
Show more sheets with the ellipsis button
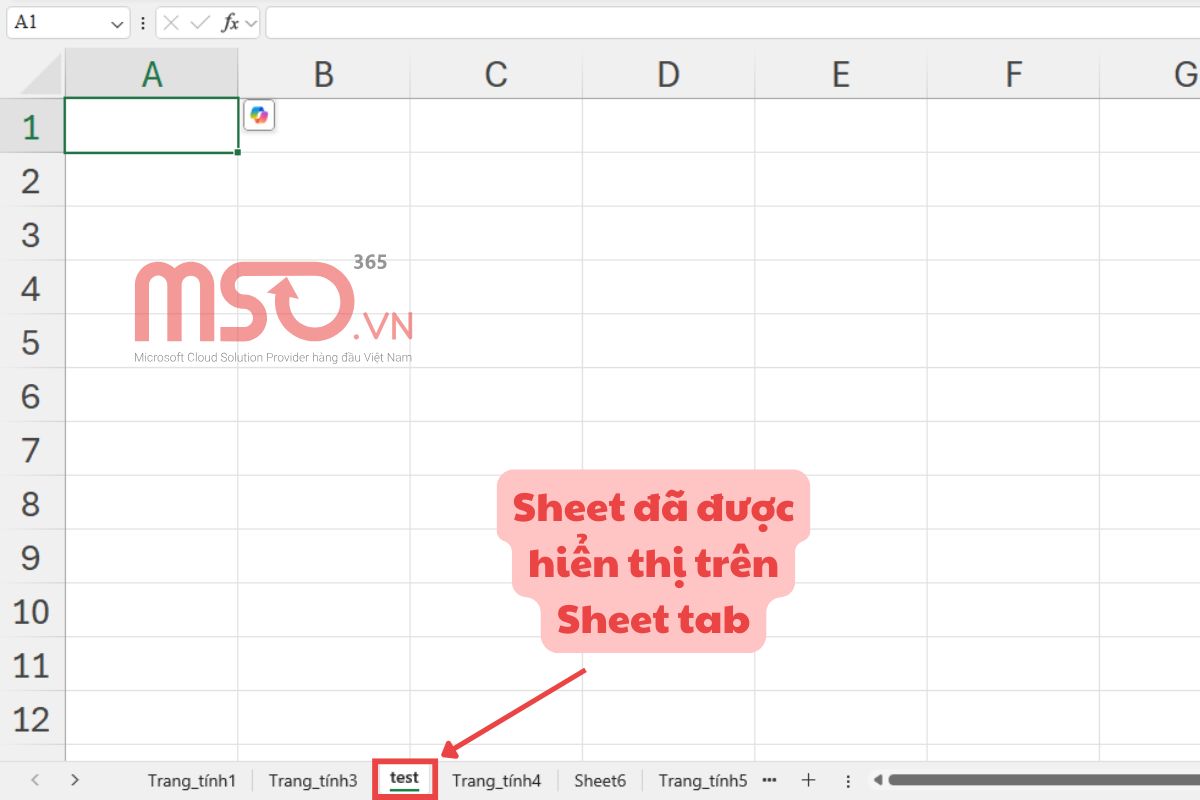[769, 779]
